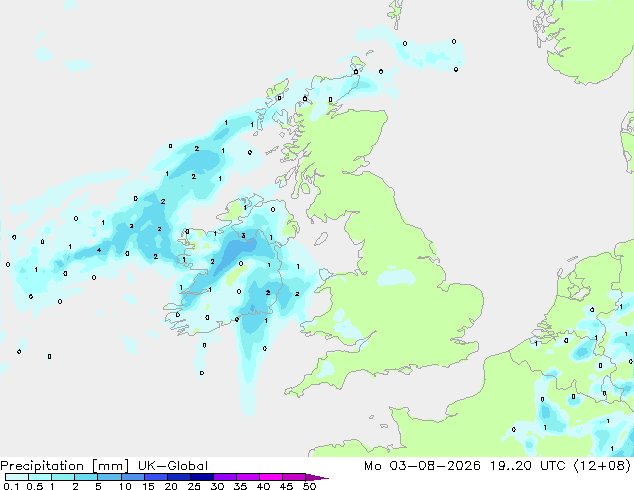
Task: Click the 25 mm dark-blue legend swatch
Action: pos(202,477)
